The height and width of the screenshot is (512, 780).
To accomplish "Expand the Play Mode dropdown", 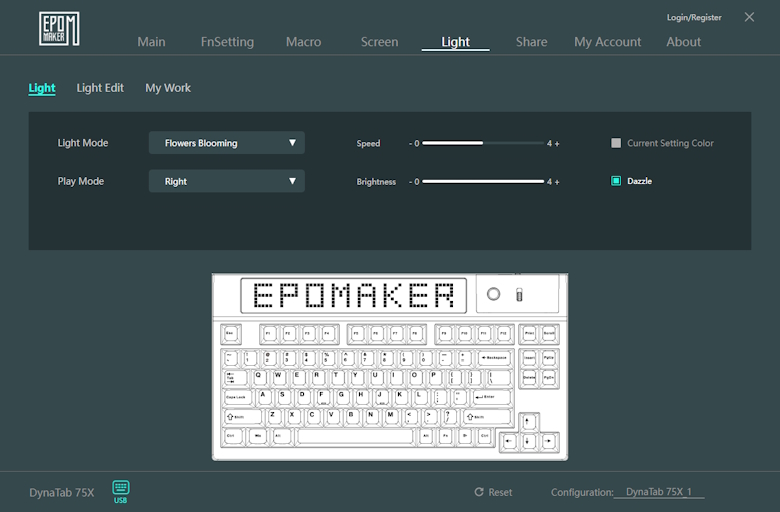I will 227,181.
